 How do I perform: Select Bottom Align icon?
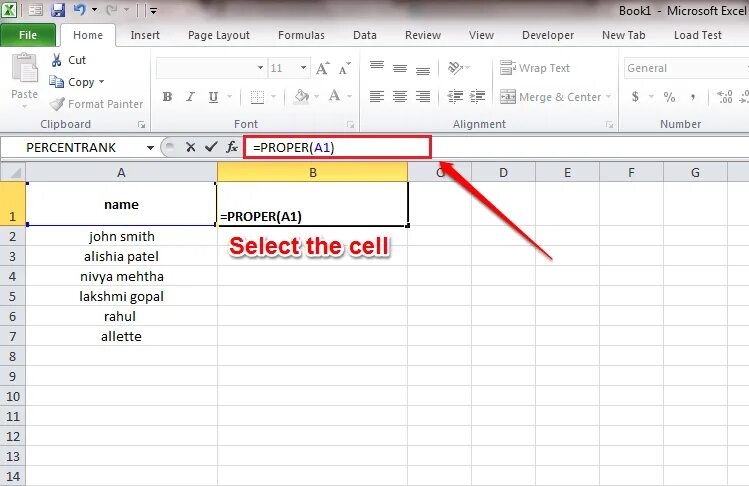[423, 70]
